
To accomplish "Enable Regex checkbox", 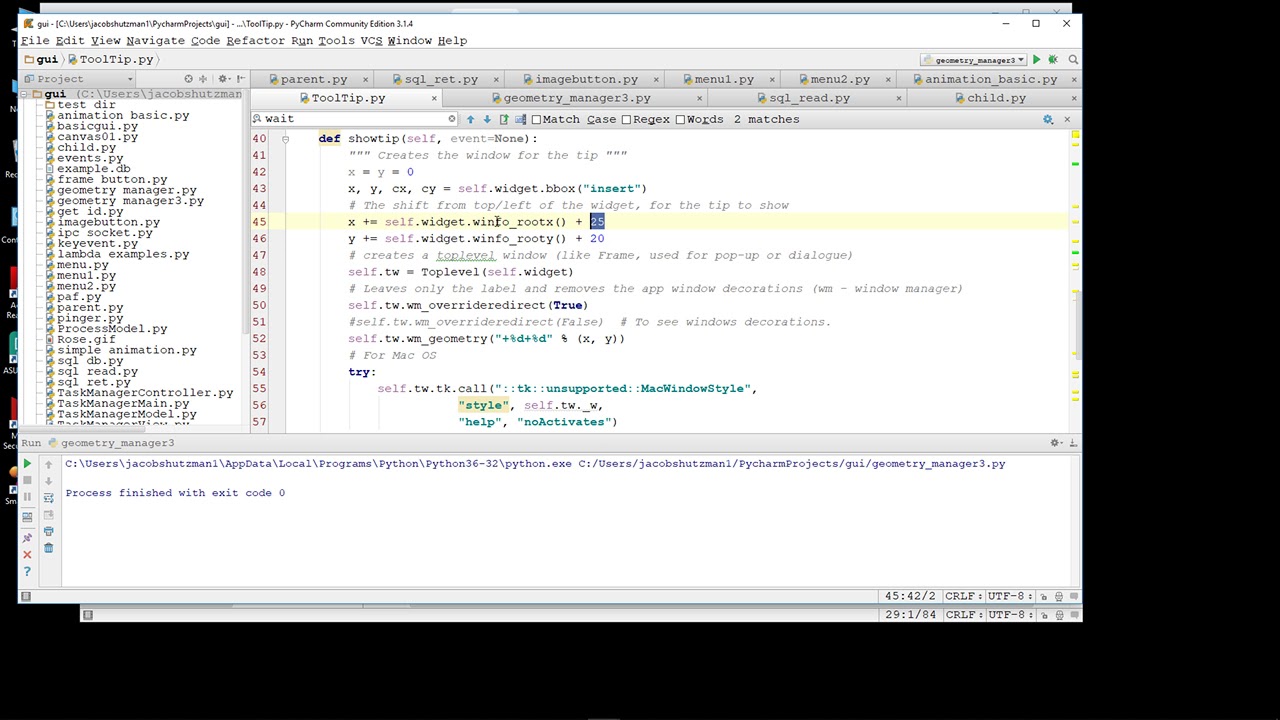I will click(x=626, y=119).
